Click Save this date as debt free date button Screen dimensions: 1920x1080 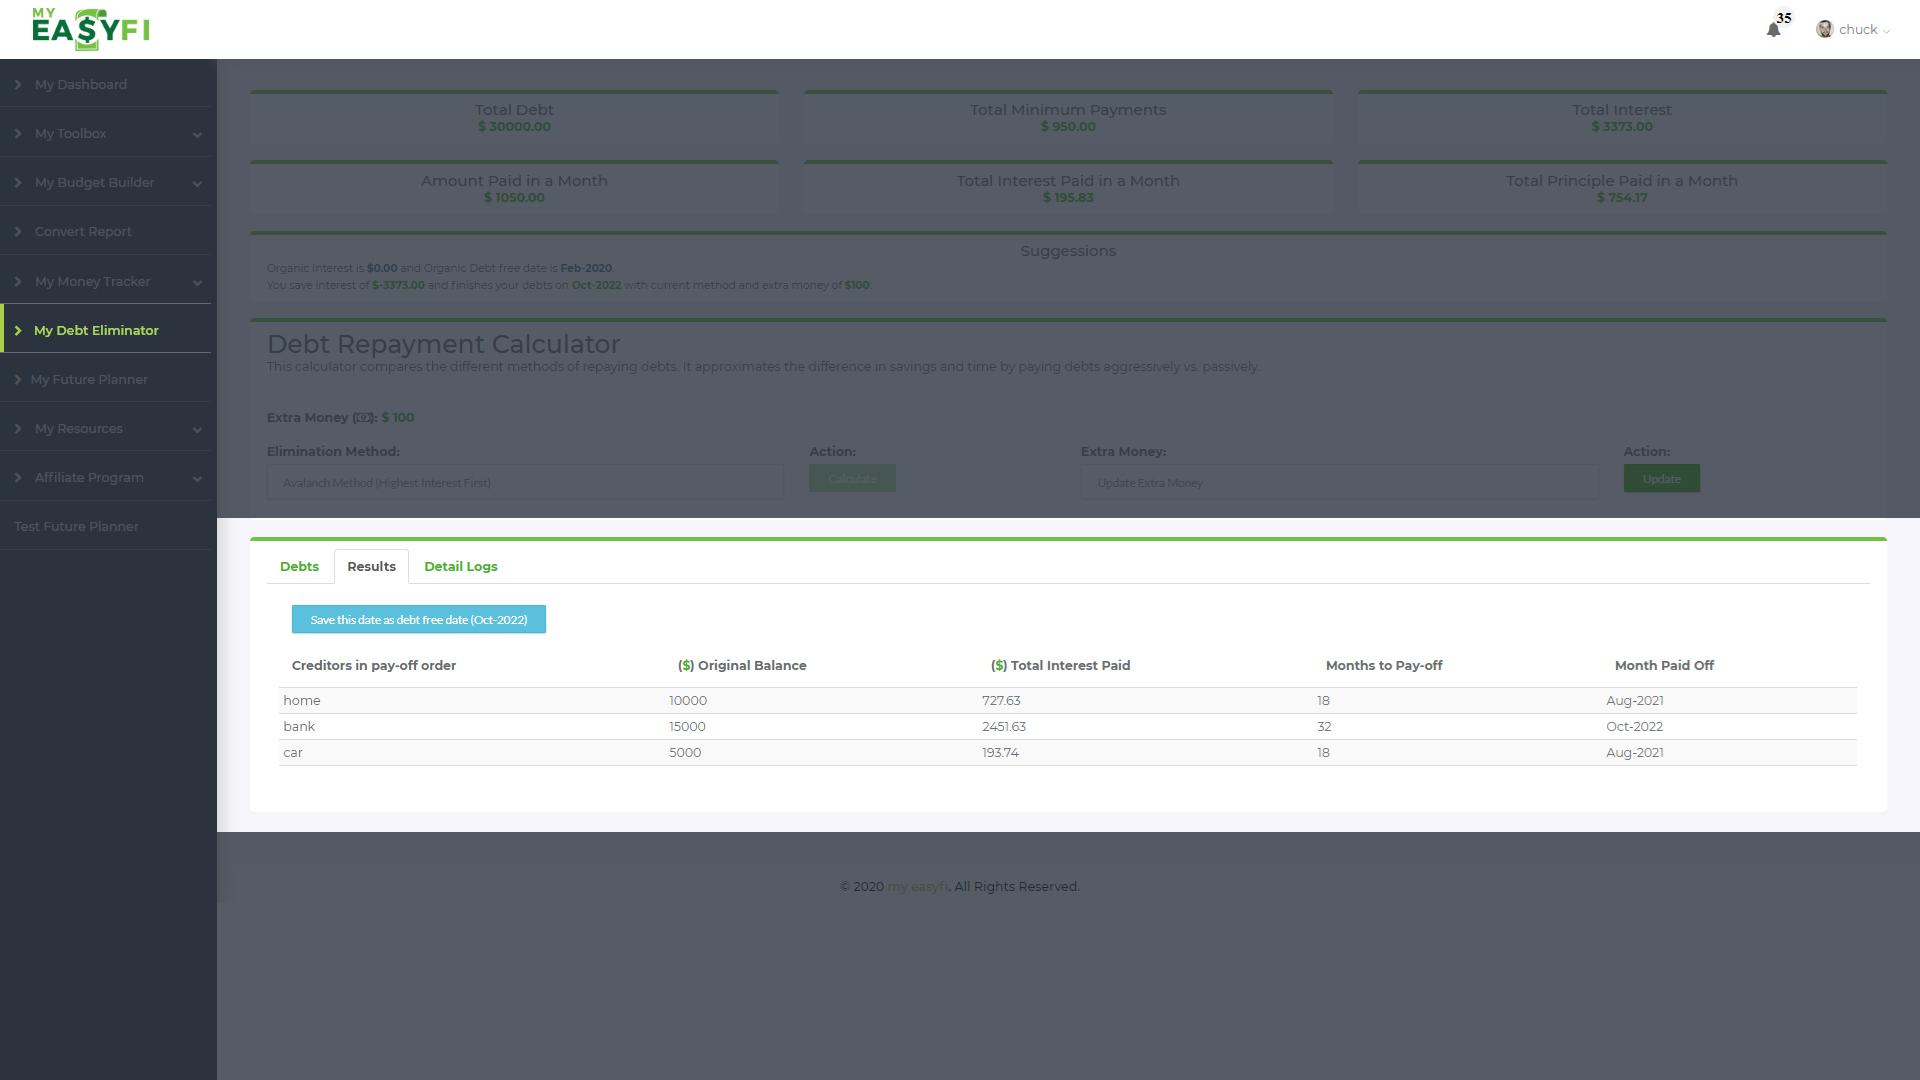[418, 619]
